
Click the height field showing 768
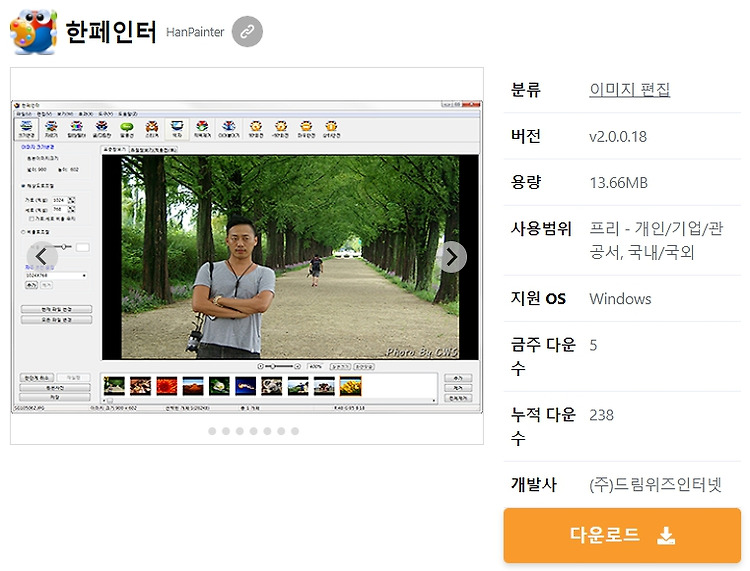60,209
